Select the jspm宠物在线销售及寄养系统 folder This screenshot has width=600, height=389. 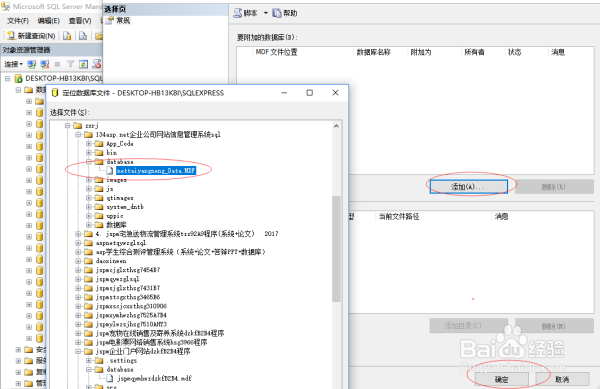point(160,333)
